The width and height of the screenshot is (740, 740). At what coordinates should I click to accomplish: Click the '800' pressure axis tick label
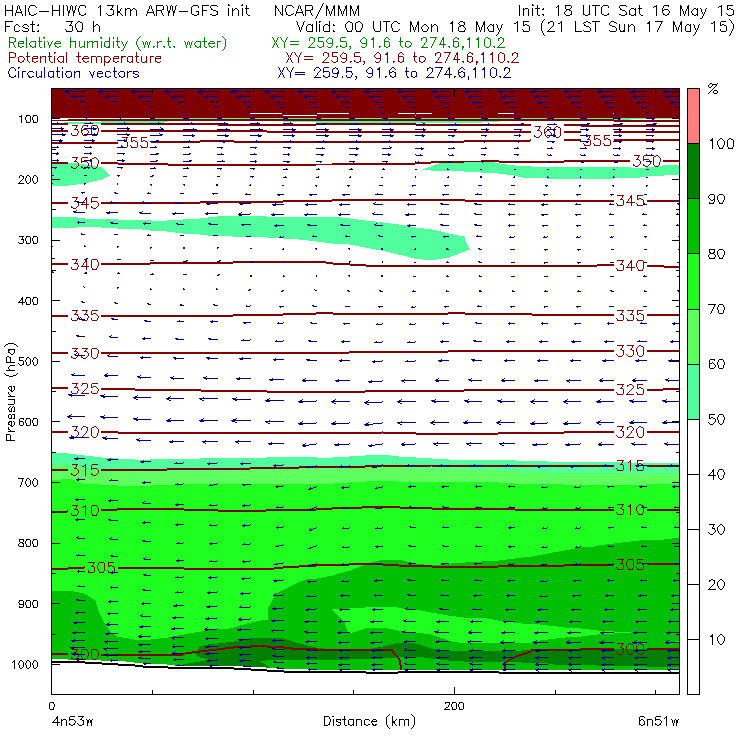28,543
